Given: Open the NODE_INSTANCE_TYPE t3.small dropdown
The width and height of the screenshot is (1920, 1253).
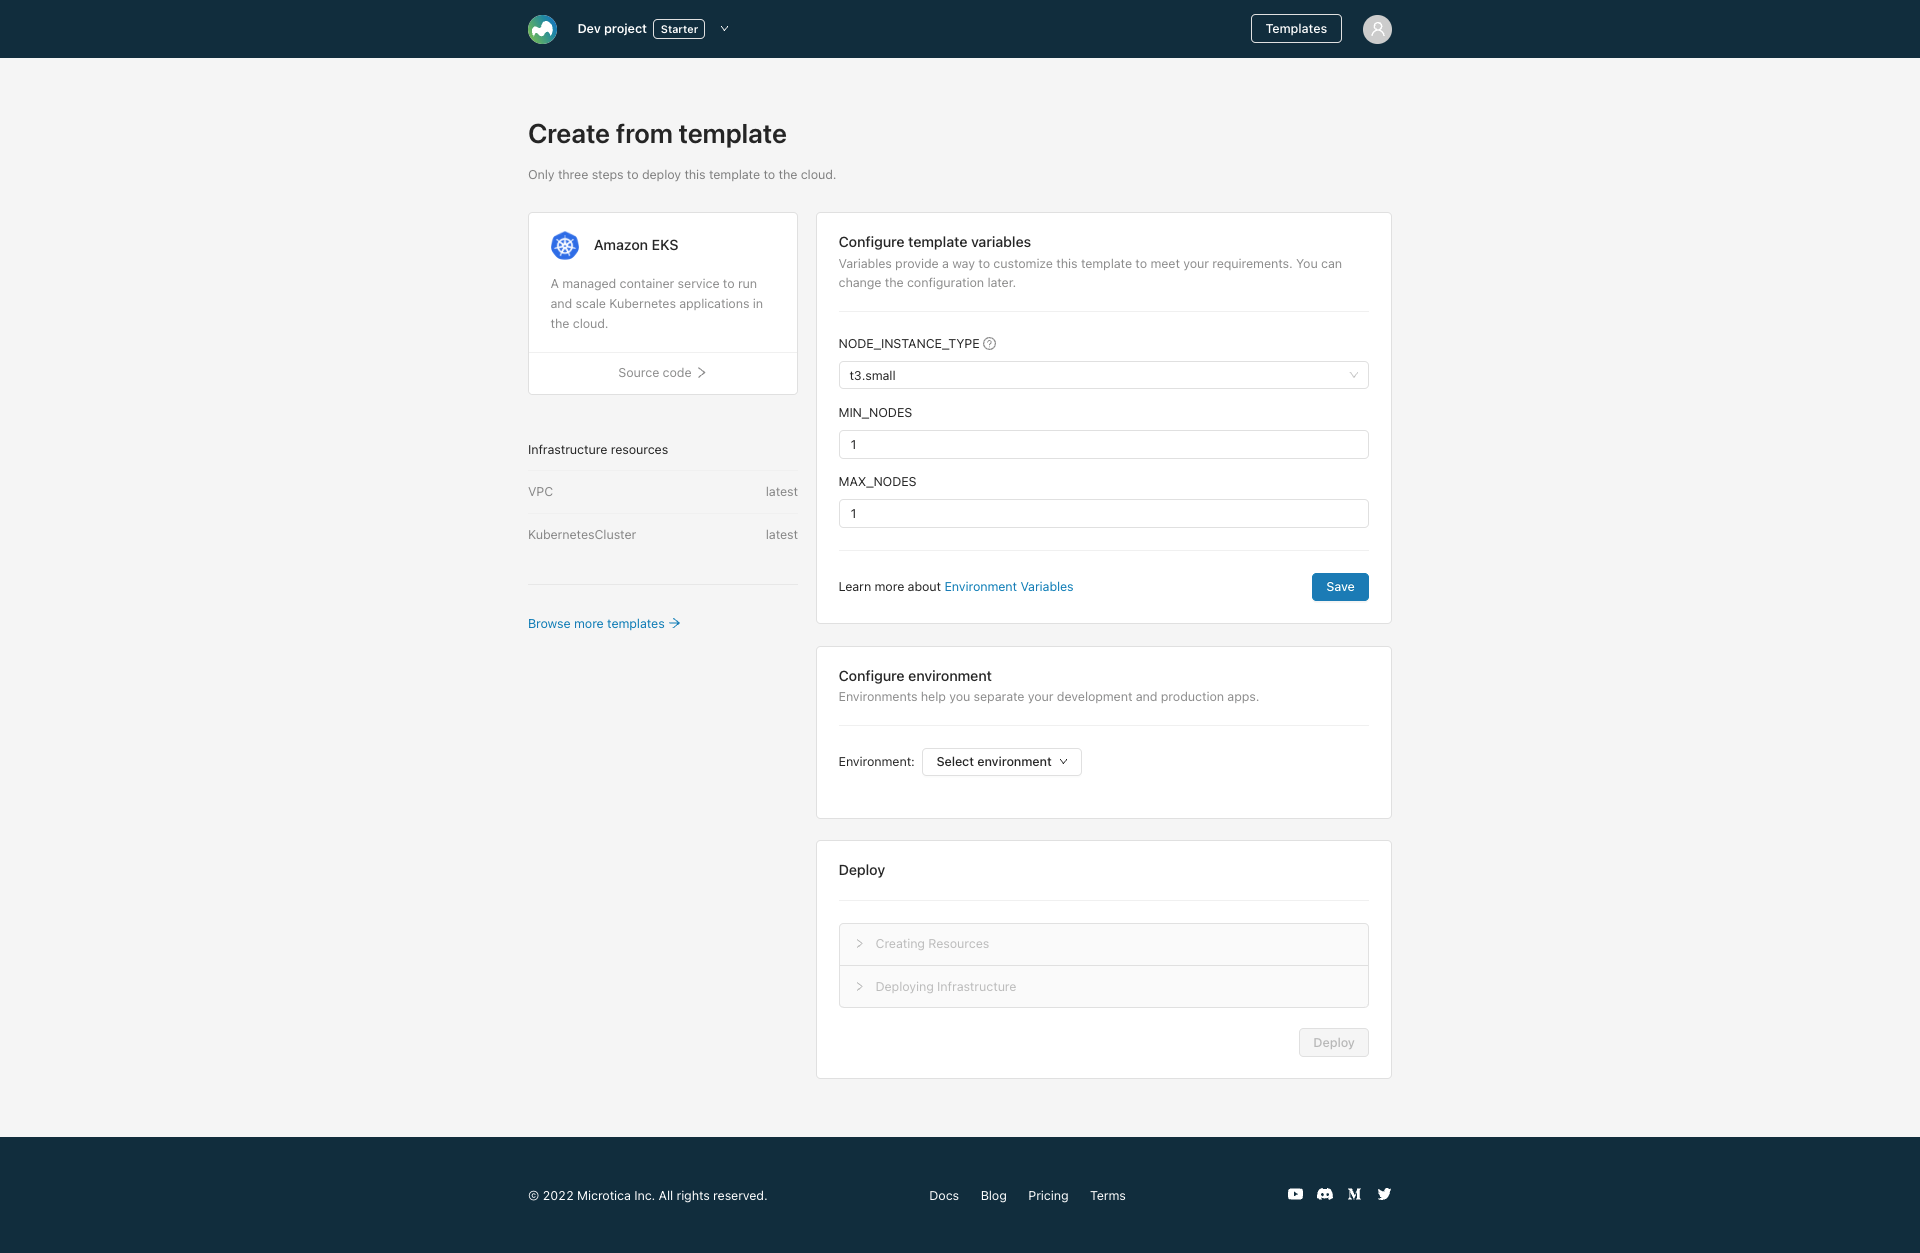Looking at the screenshot, I should click(1103, 375).
